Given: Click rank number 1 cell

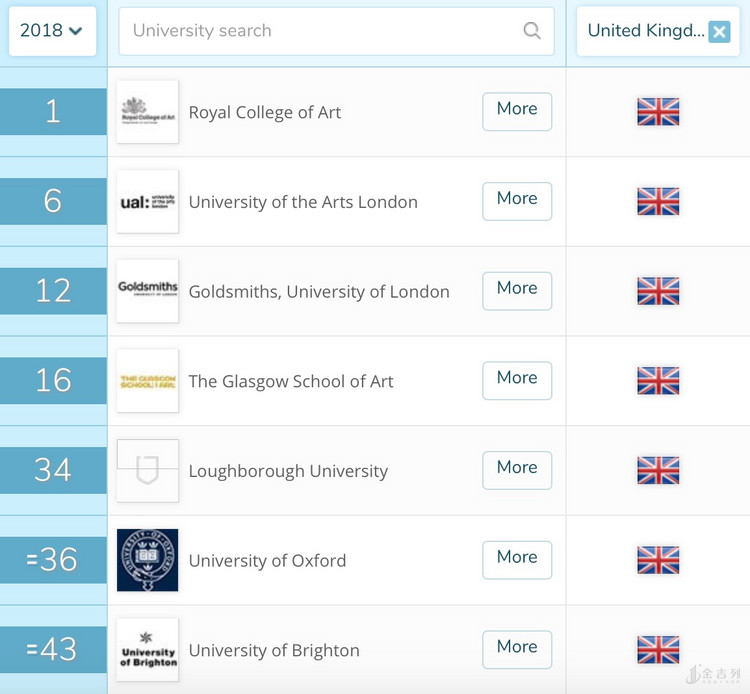Looking at the screenshot, I should (53, 111).
